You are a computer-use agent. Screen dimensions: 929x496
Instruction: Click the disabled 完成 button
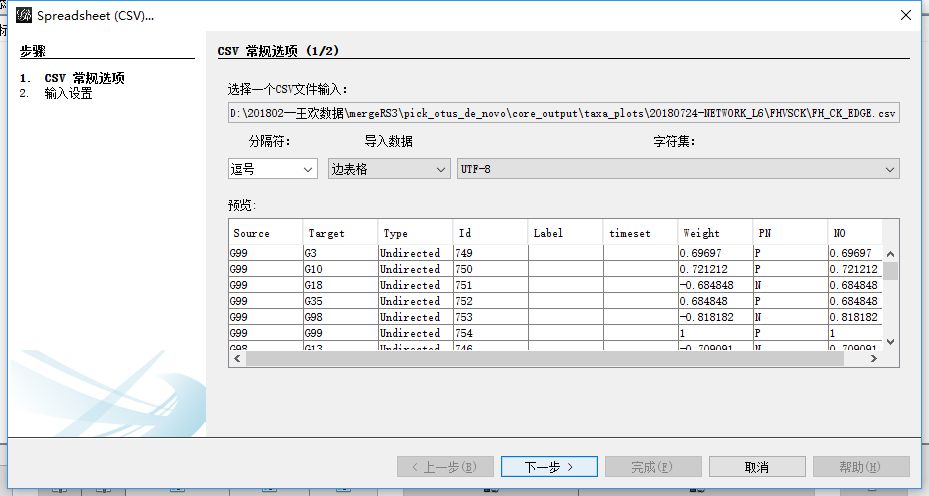[653, 466]
